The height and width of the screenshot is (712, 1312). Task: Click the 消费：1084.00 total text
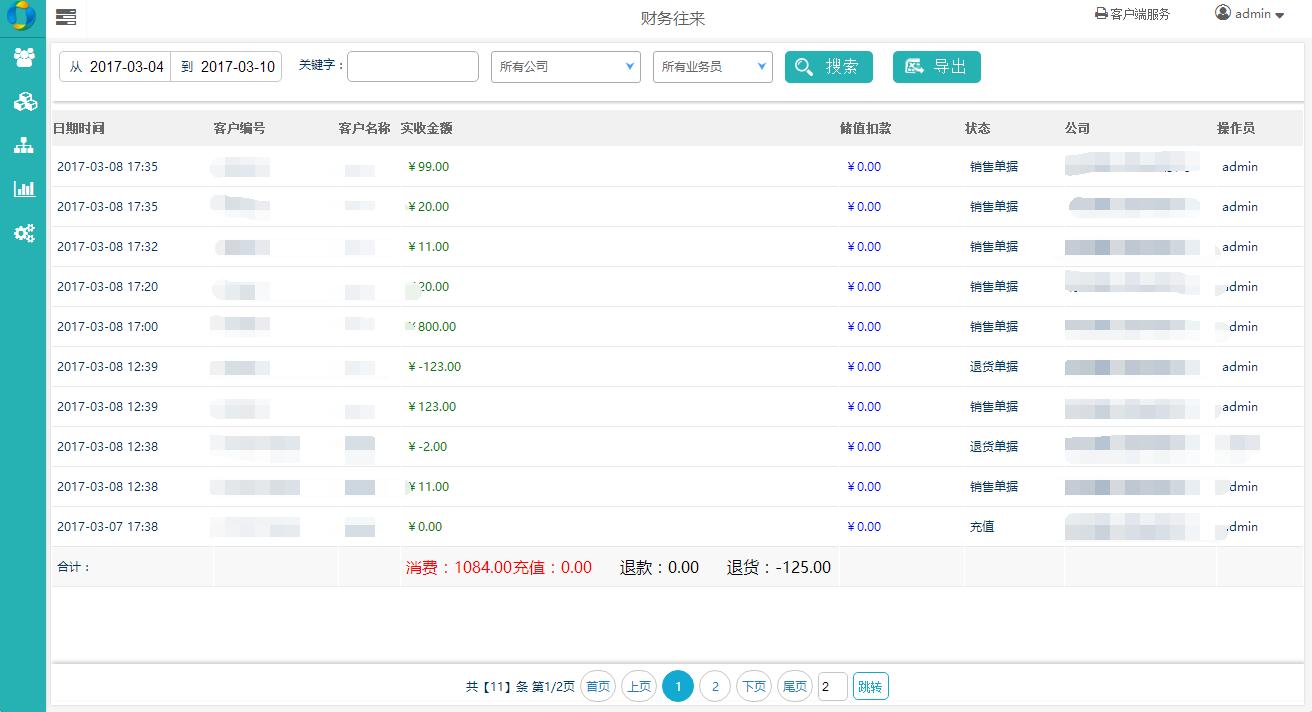pyautogui.click(x=459, y=567)
